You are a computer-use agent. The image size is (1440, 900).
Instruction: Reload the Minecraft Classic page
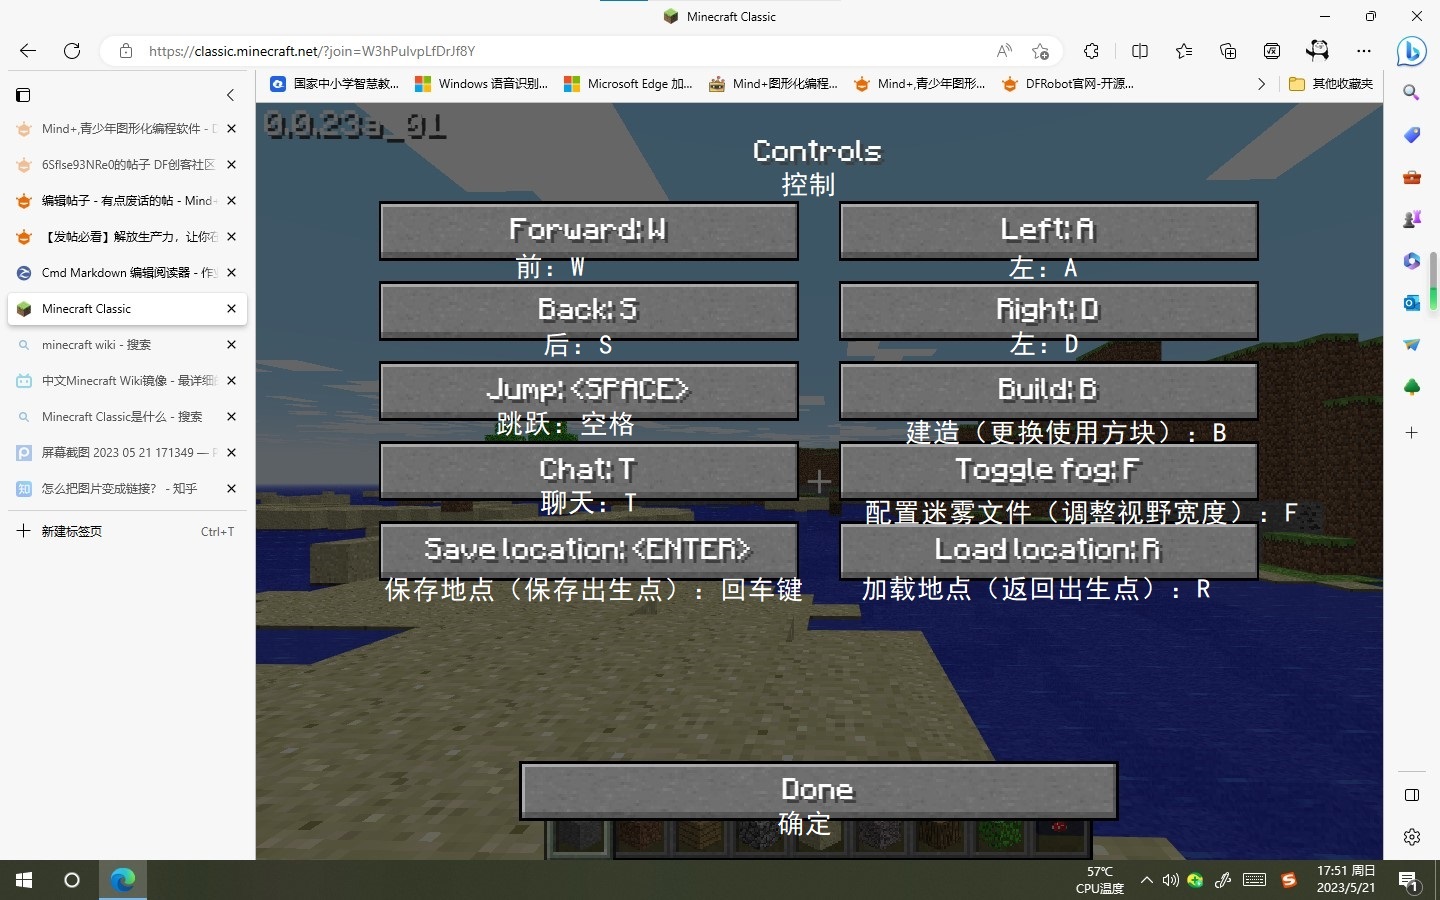click(72, 51)
